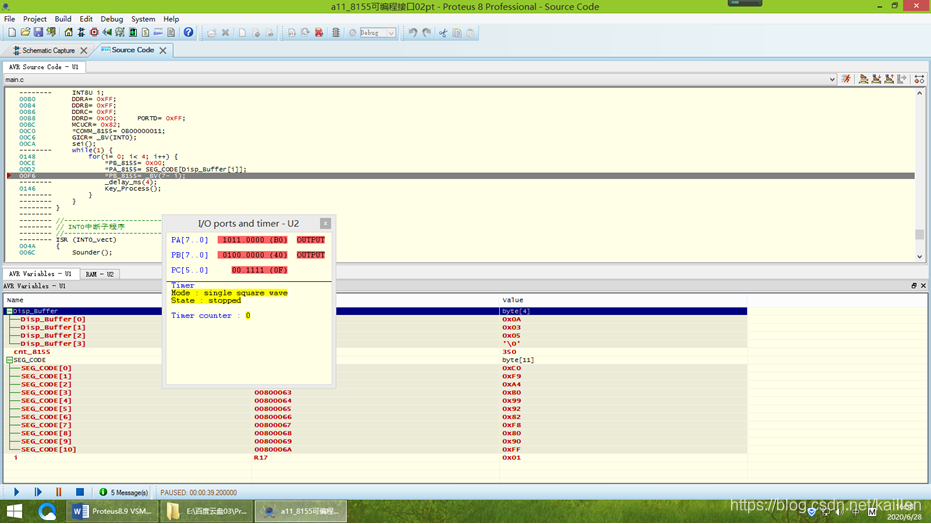Step into function boot icon
This screenshot has height=524, width=931.
tap(876, 79)
